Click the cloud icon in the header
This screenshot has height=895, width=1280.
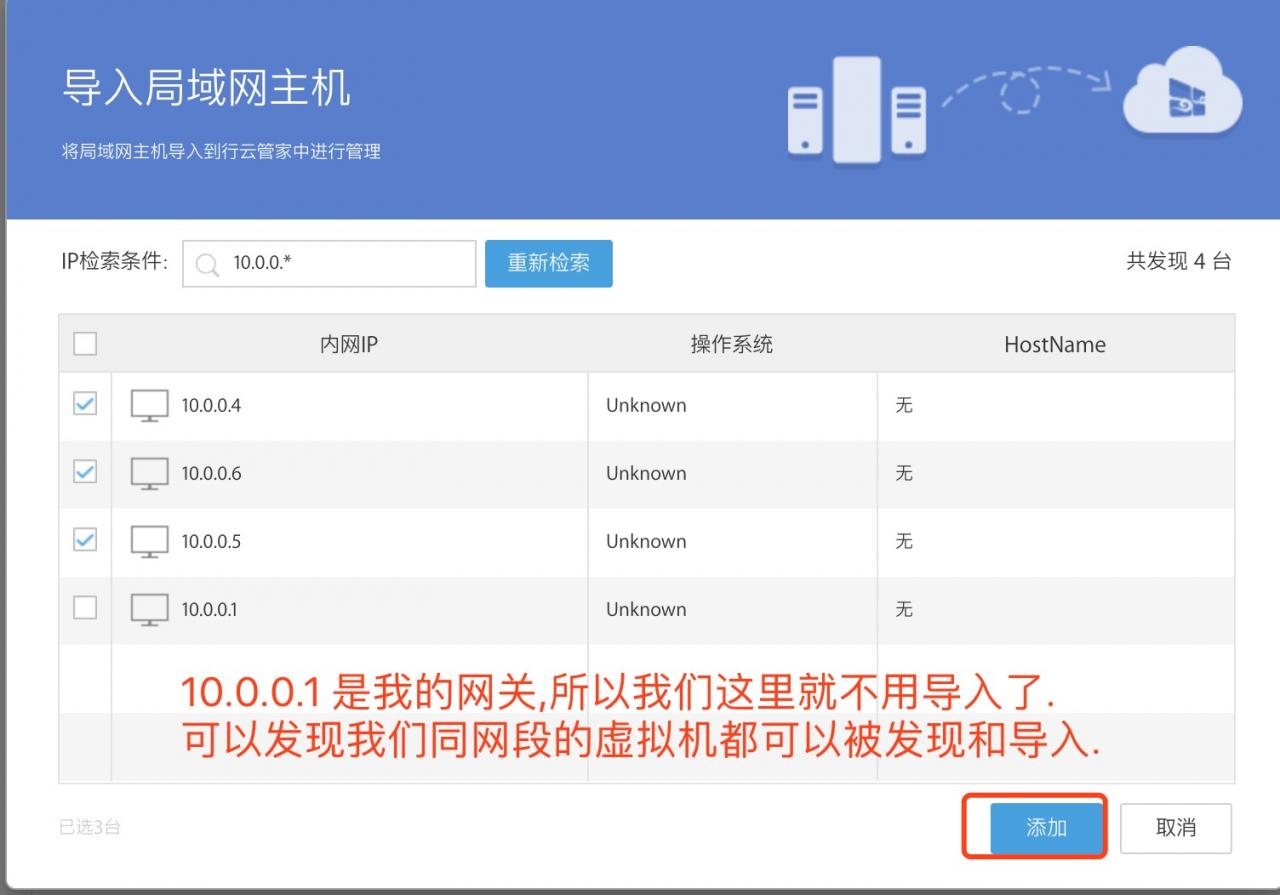point(1182,94)
